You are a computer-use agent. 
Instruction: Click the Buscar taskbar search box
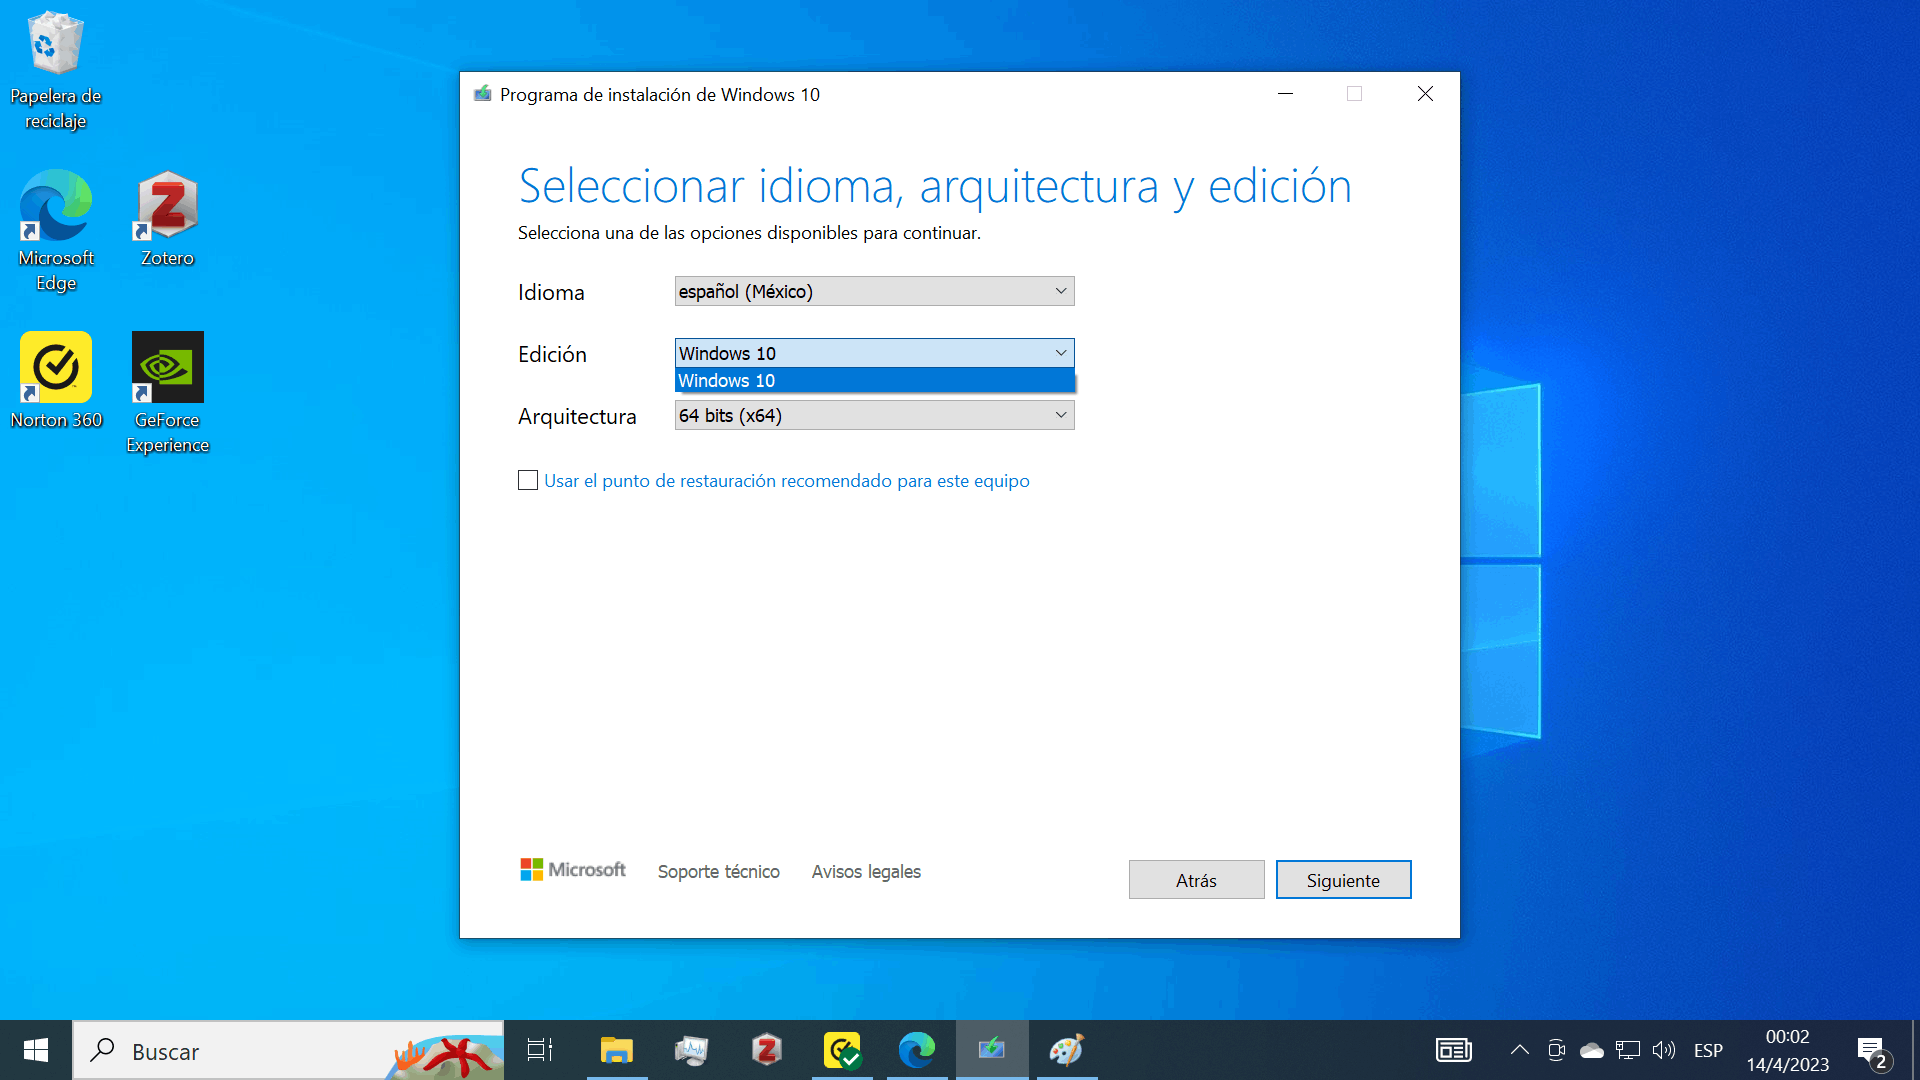[x=288, y=1050]
